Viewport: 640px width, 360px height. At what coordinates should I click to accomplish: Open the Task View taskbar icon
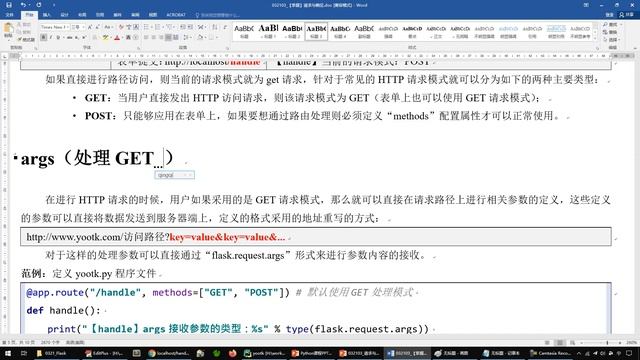pos(24,353)
